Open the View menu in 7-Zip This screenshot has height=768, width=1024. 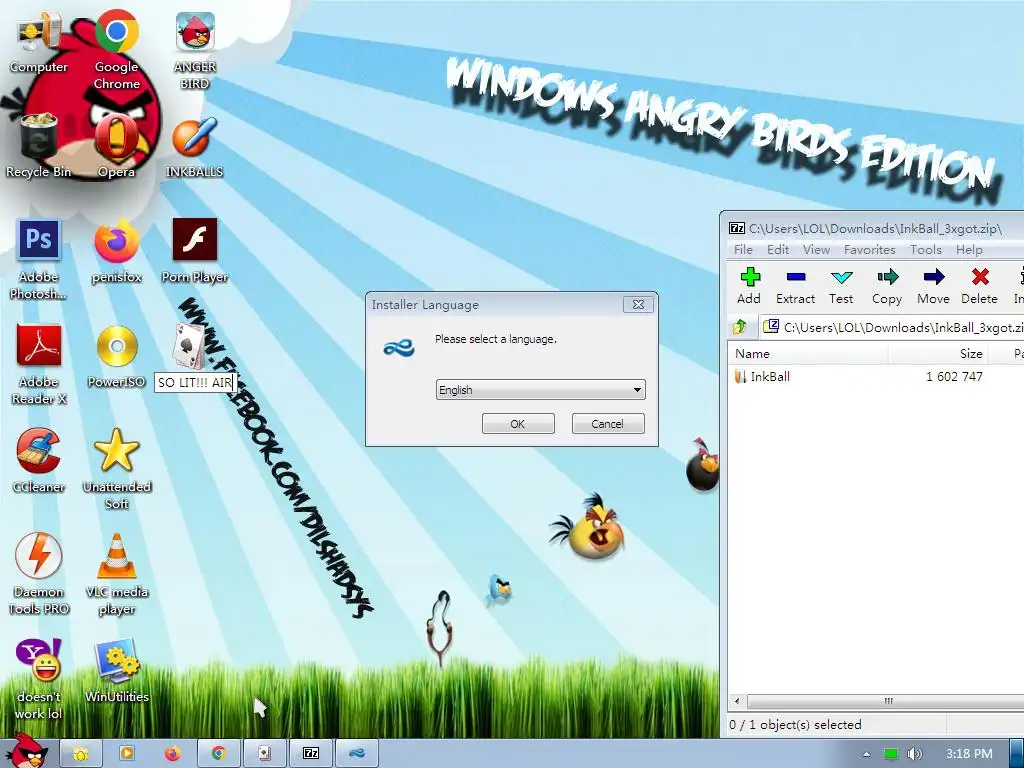816,249
